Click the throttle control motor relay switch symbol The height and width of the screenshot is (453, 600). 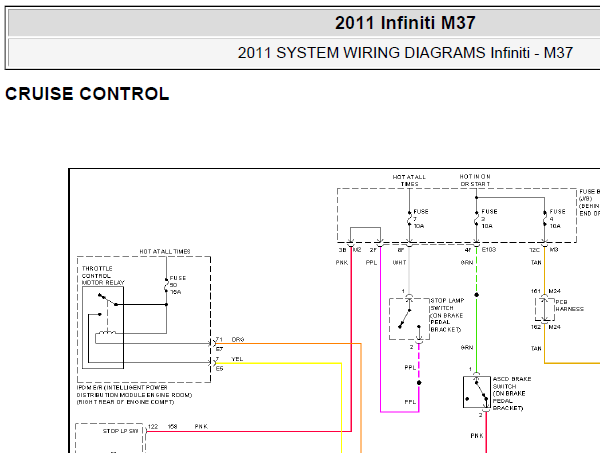103,328
